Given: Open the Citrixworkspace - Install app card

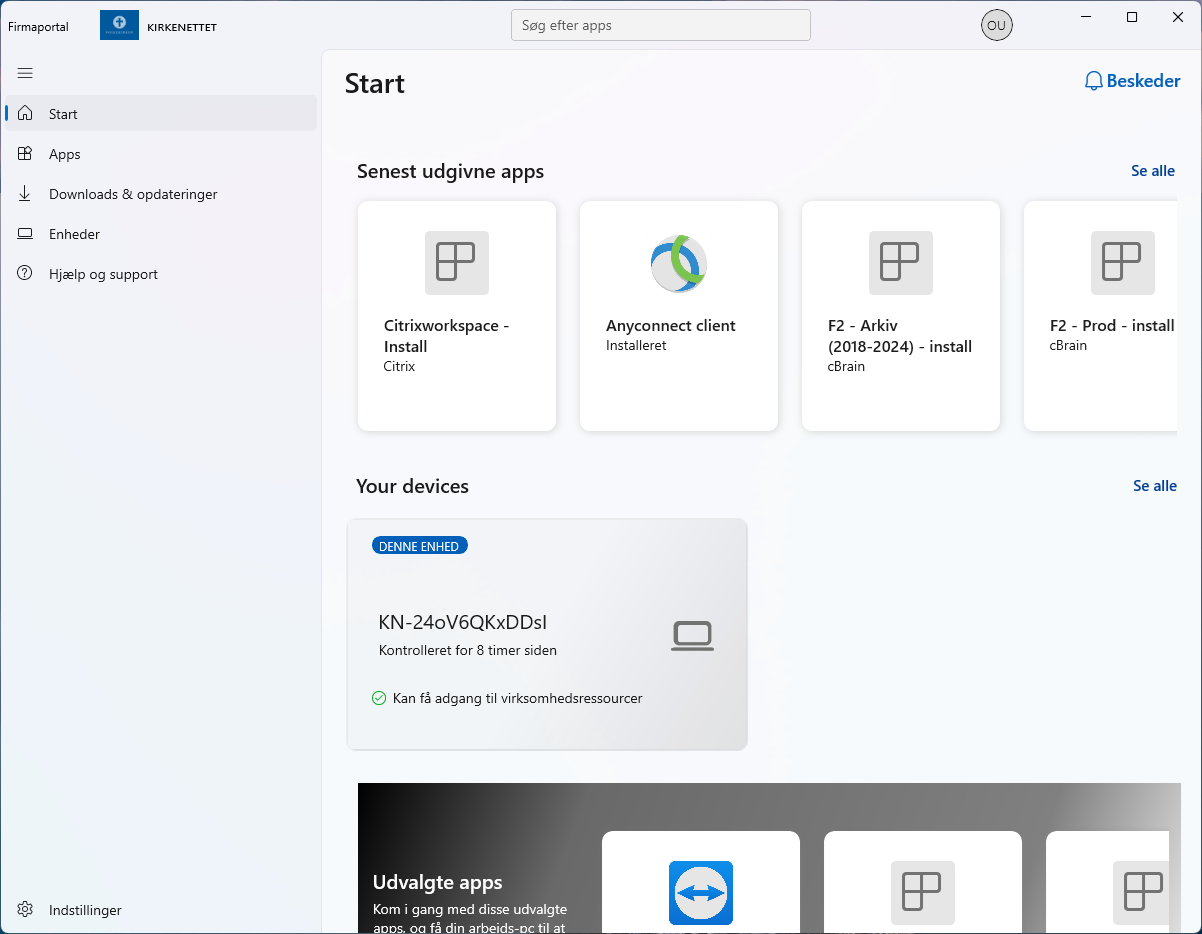Looking at the screenshot, I should [x=457, y=316].
